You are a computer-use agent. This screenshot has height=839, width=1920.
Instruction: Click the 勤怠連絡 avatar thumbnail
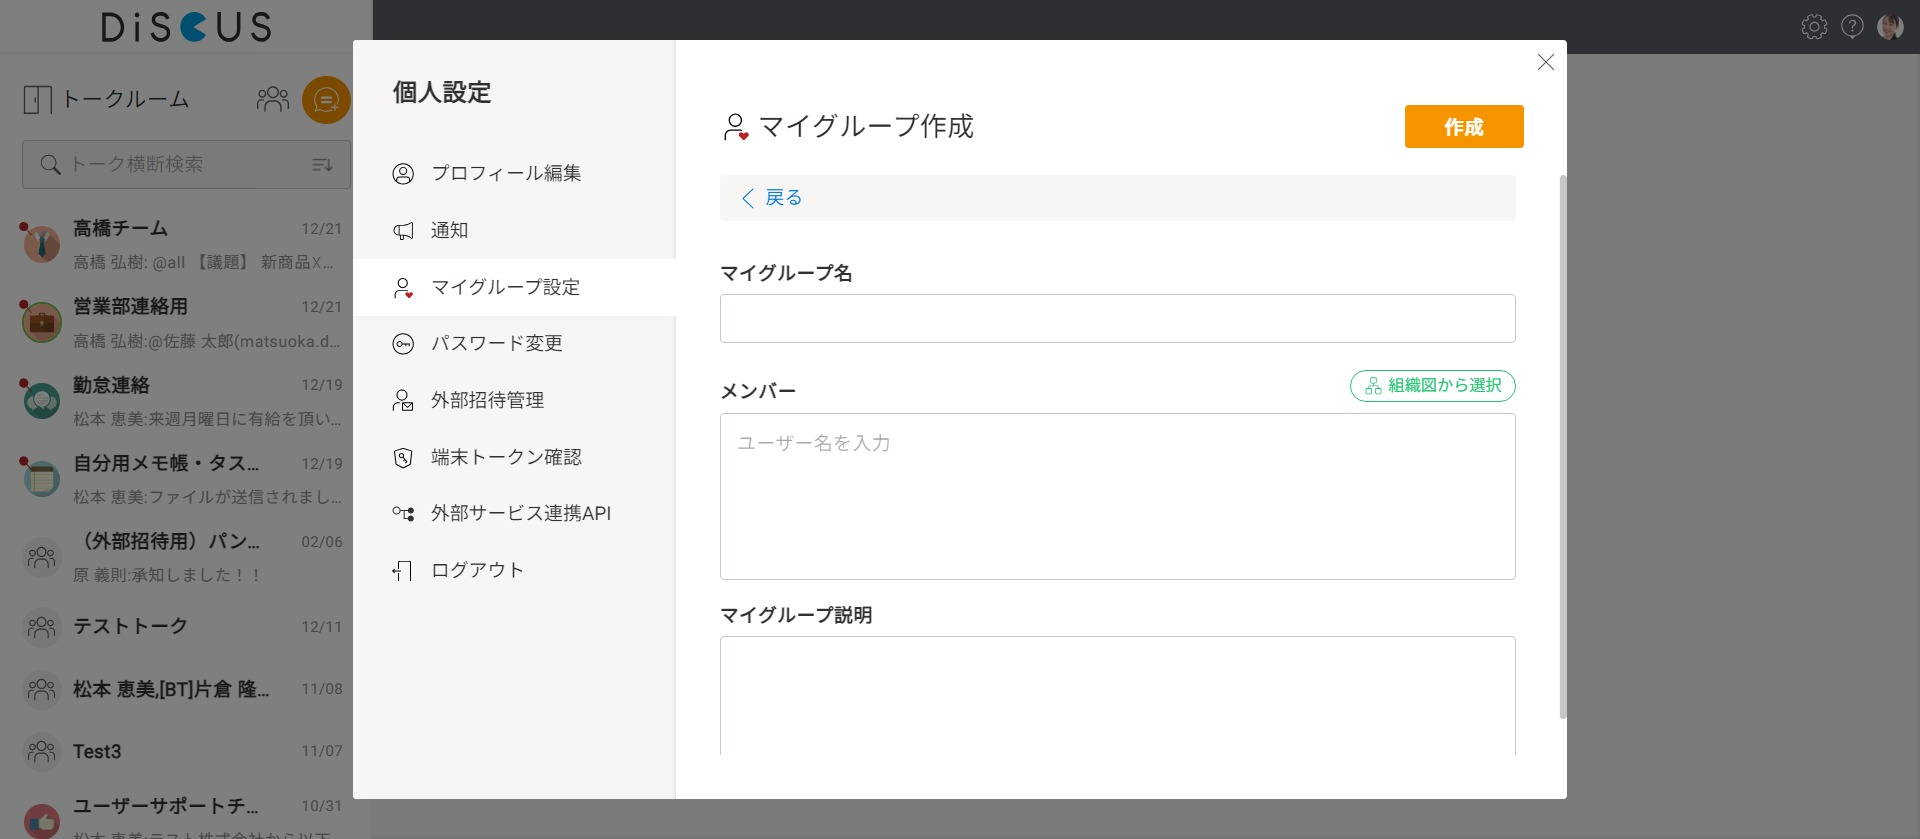point(42,401)
